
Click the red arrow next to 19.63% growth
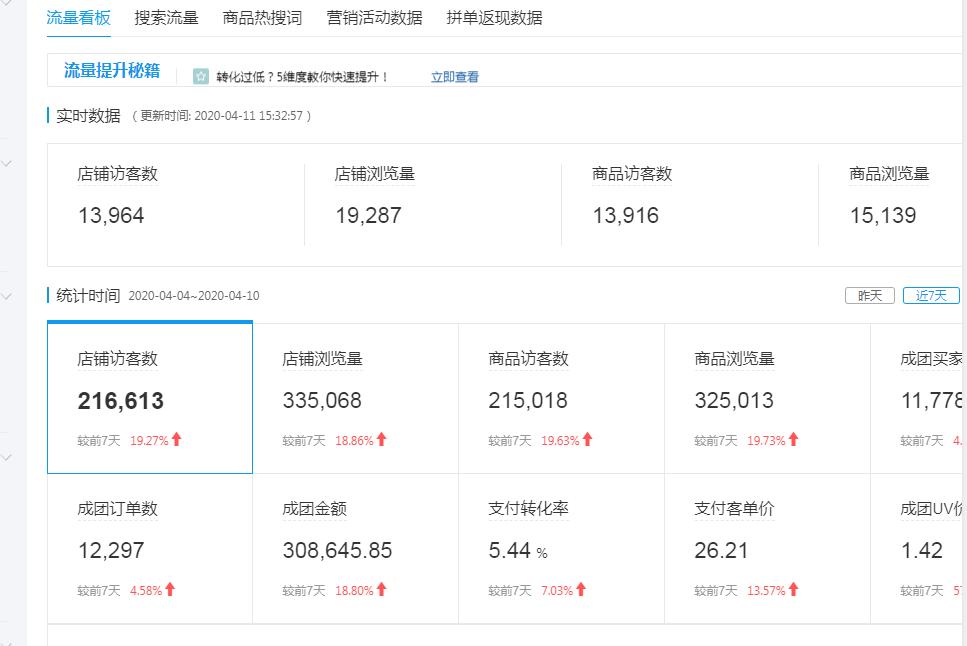587,437
